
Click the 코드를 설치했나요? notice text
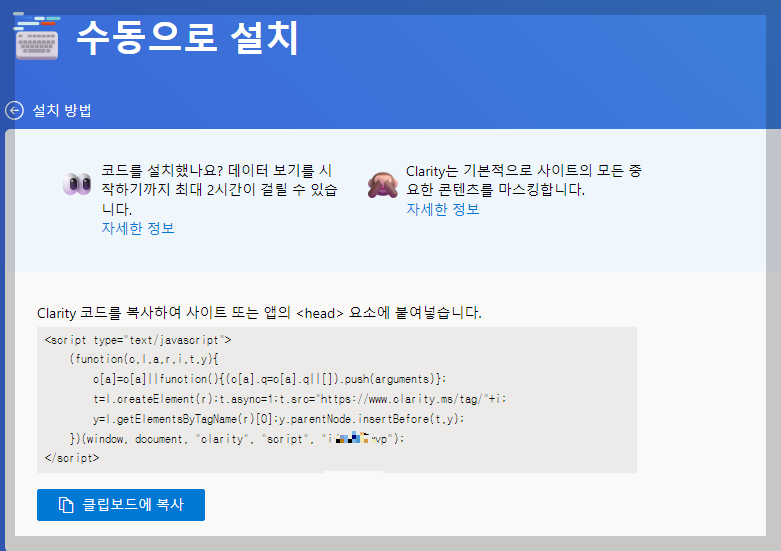coord(219,190)
